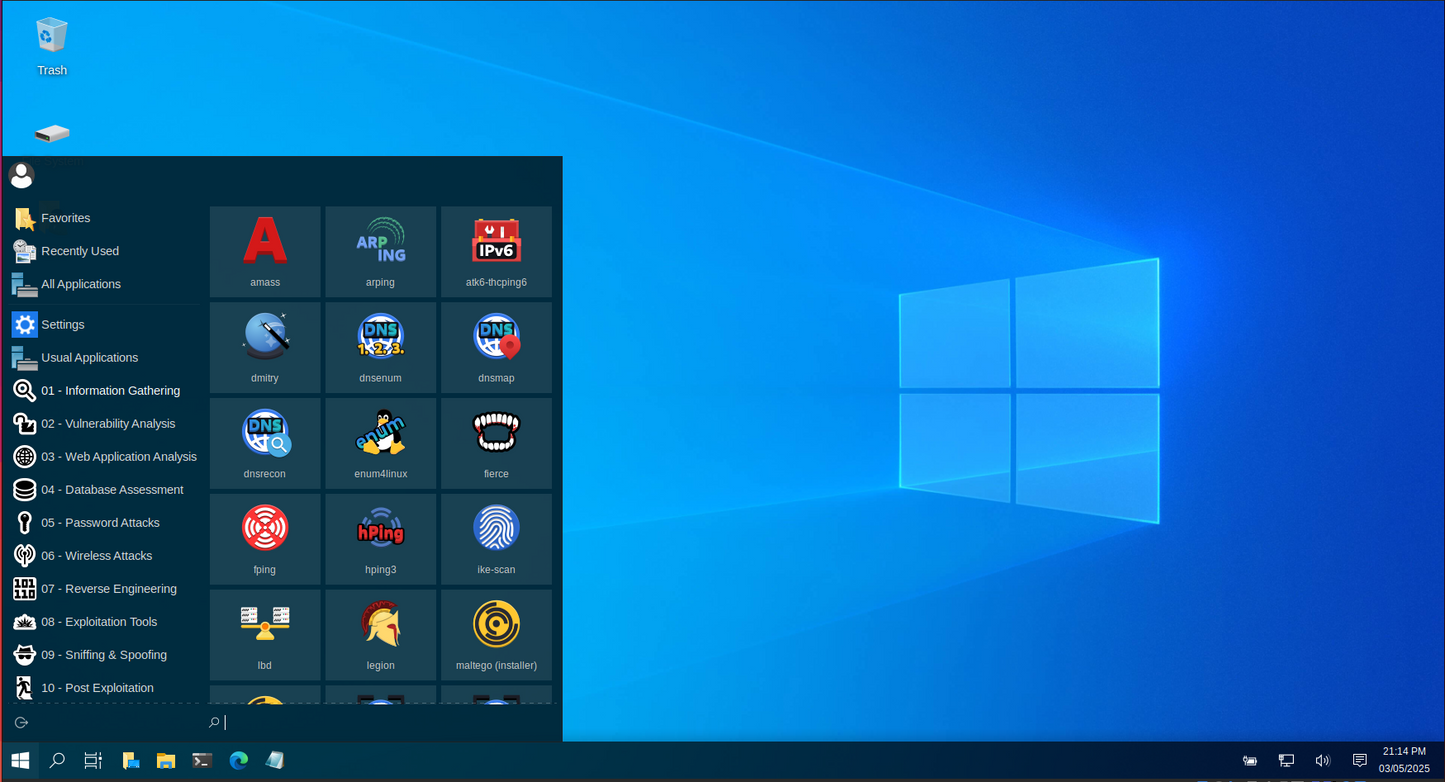The height and width of the screenshot is (782, 1445).
Task: Click the log out icon in the menu
Action: (x=21, y=722)
